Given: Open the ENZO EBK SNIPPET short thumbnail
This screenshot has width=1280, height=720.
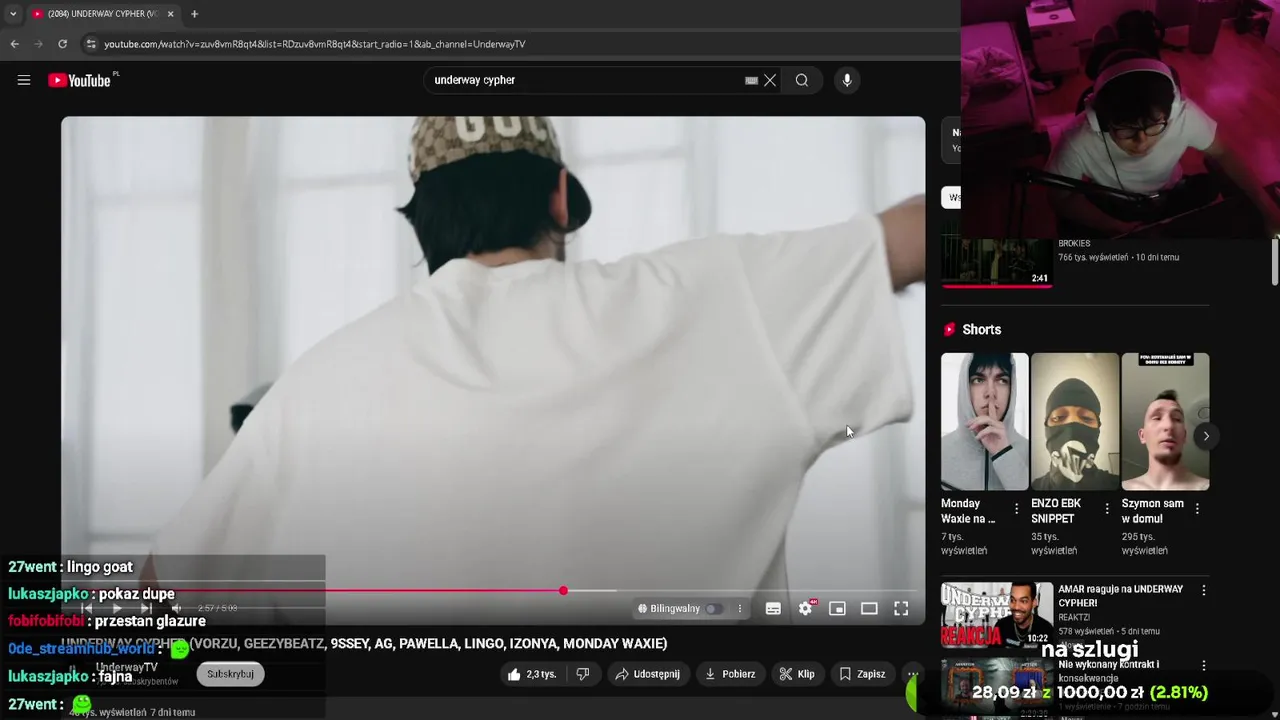Looking at the screenshot, I should point(1075,421).
